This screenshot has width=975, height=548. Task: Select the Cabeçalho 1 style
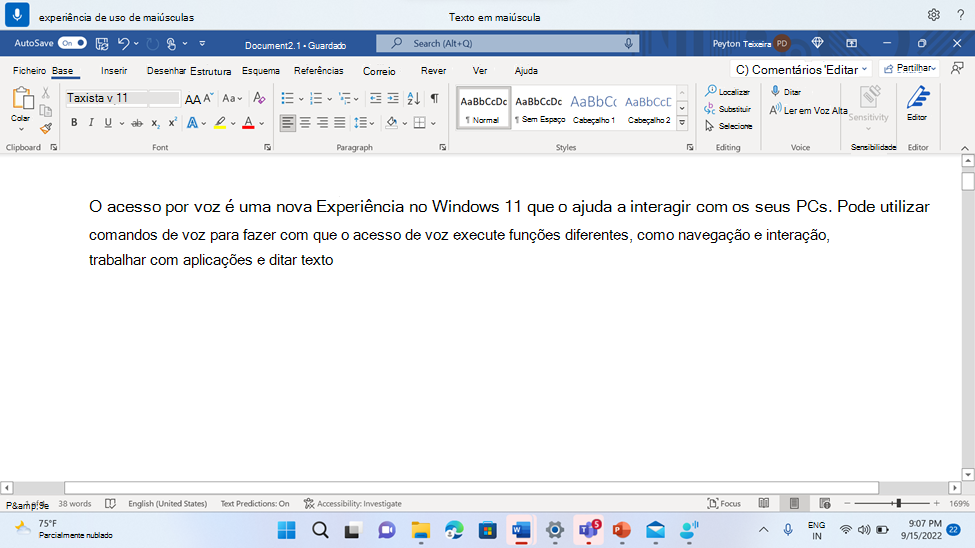(x=593, y=108)
